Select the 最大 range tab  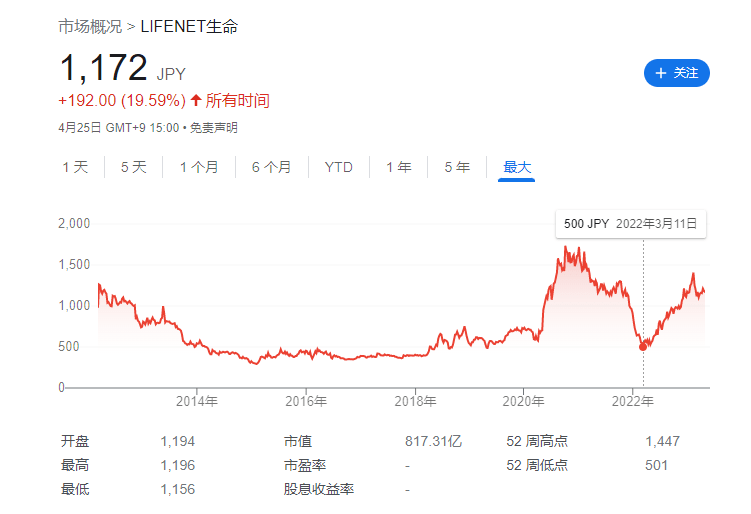pyautogui.click(x=517, y=167)
